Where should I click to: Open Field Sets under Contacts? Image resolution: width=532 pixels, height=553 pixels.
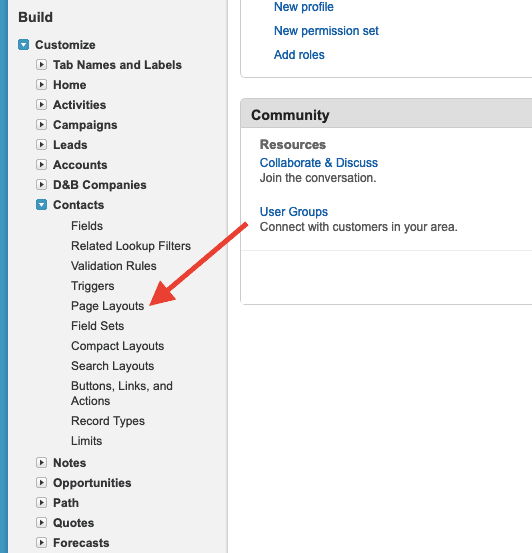click(98, 326)
